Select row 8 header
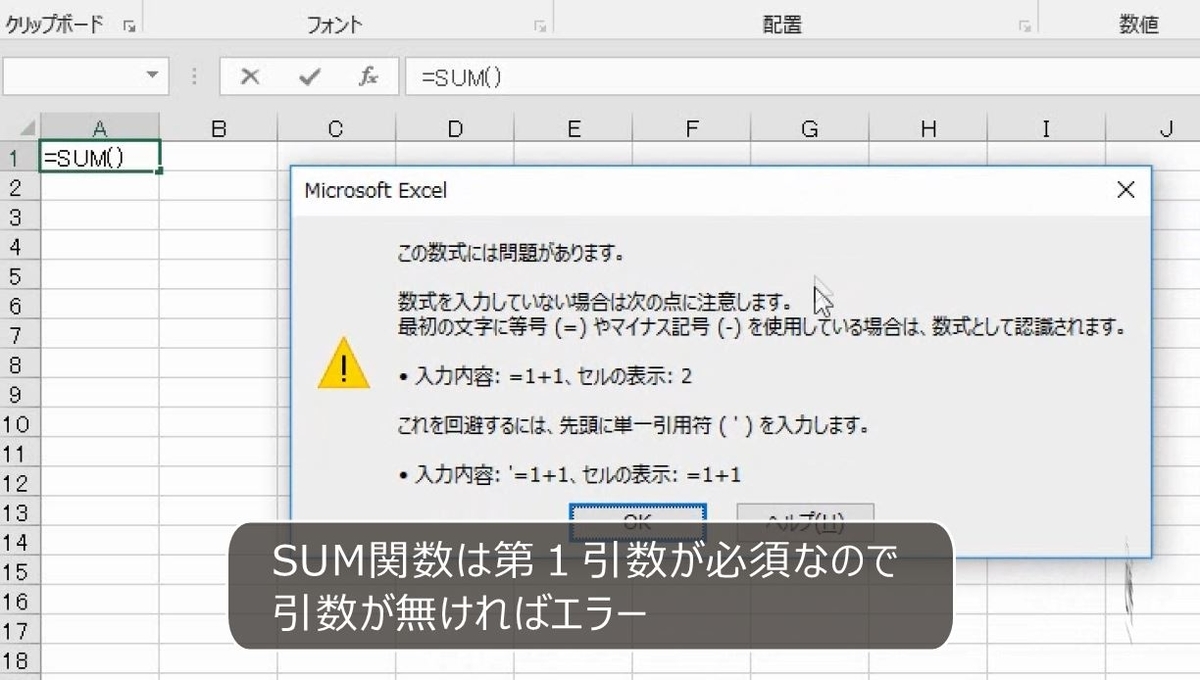This screenshot has width=1200, height=680. 19,365
